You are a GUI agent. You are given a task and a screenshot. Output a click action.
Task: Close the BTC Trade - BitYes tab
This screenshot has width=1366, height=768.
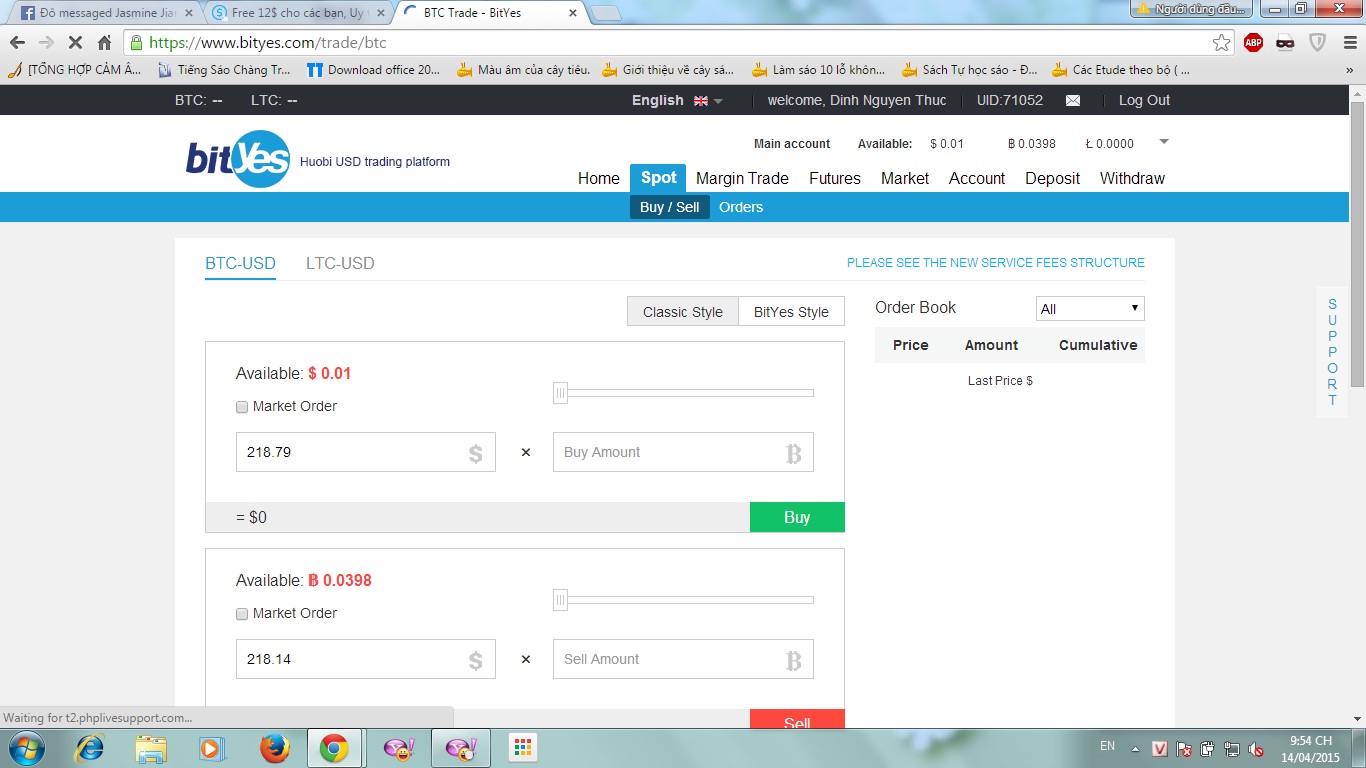click(573, 13)
